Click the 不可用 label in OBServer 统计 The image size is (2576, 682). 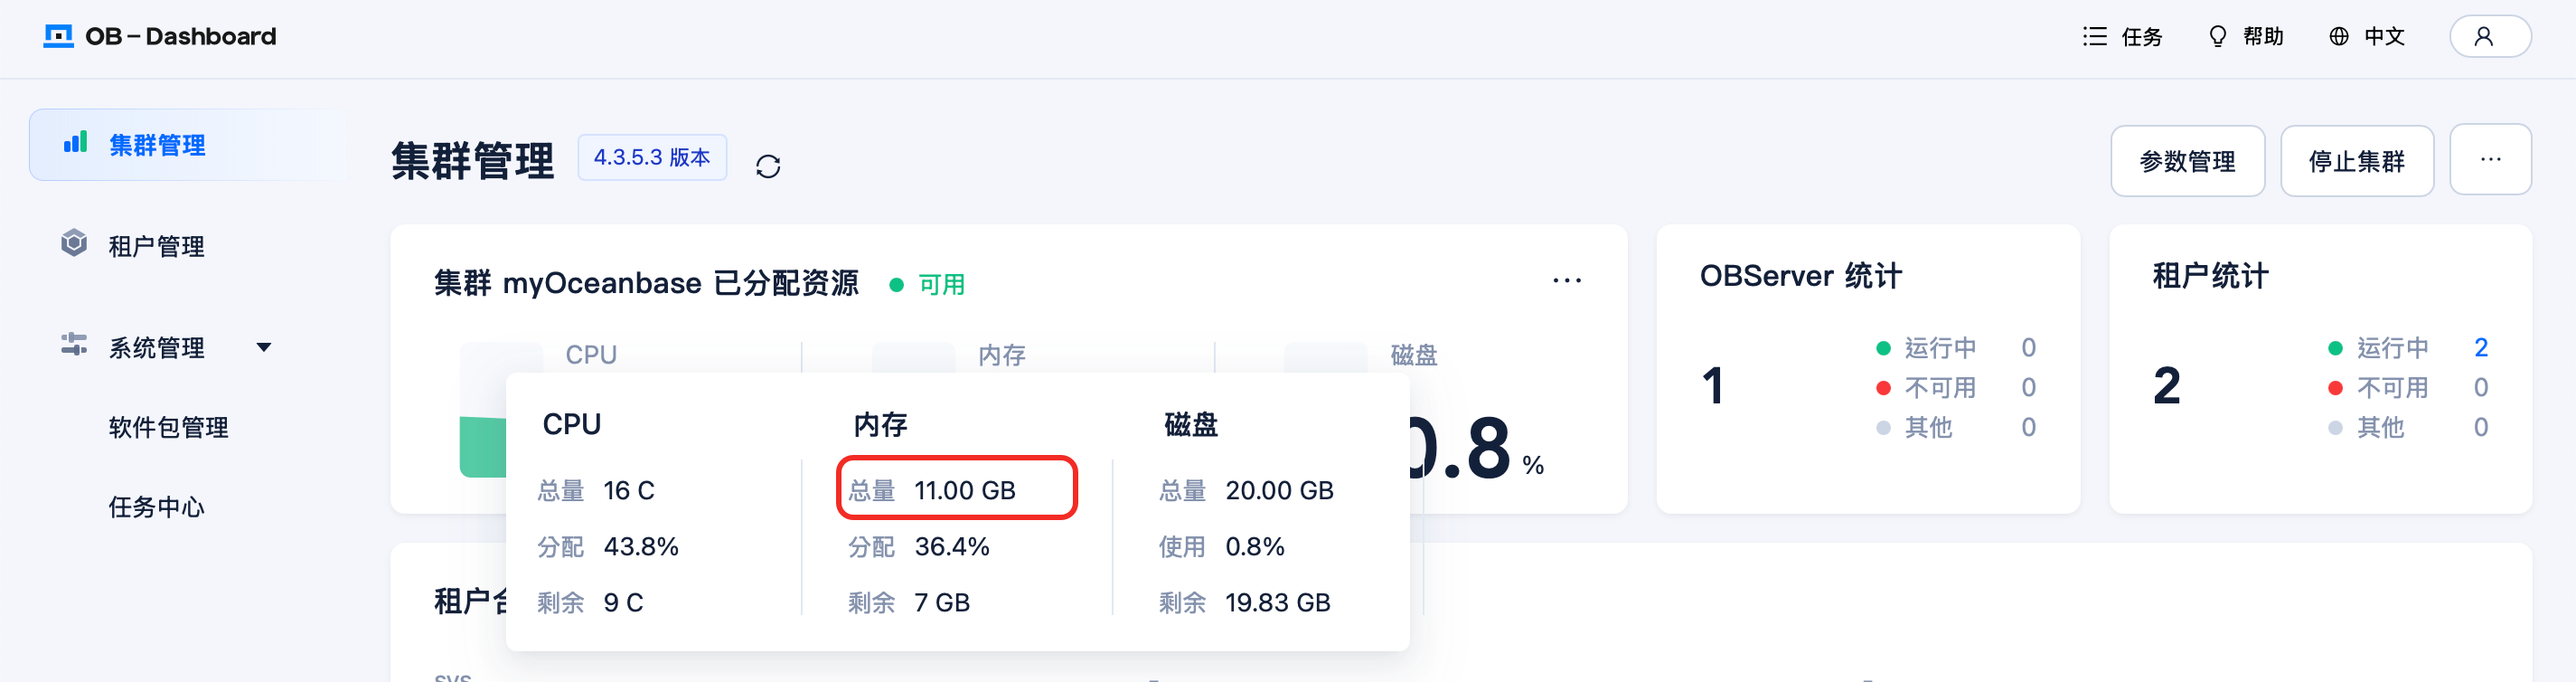click(1939, 387)
